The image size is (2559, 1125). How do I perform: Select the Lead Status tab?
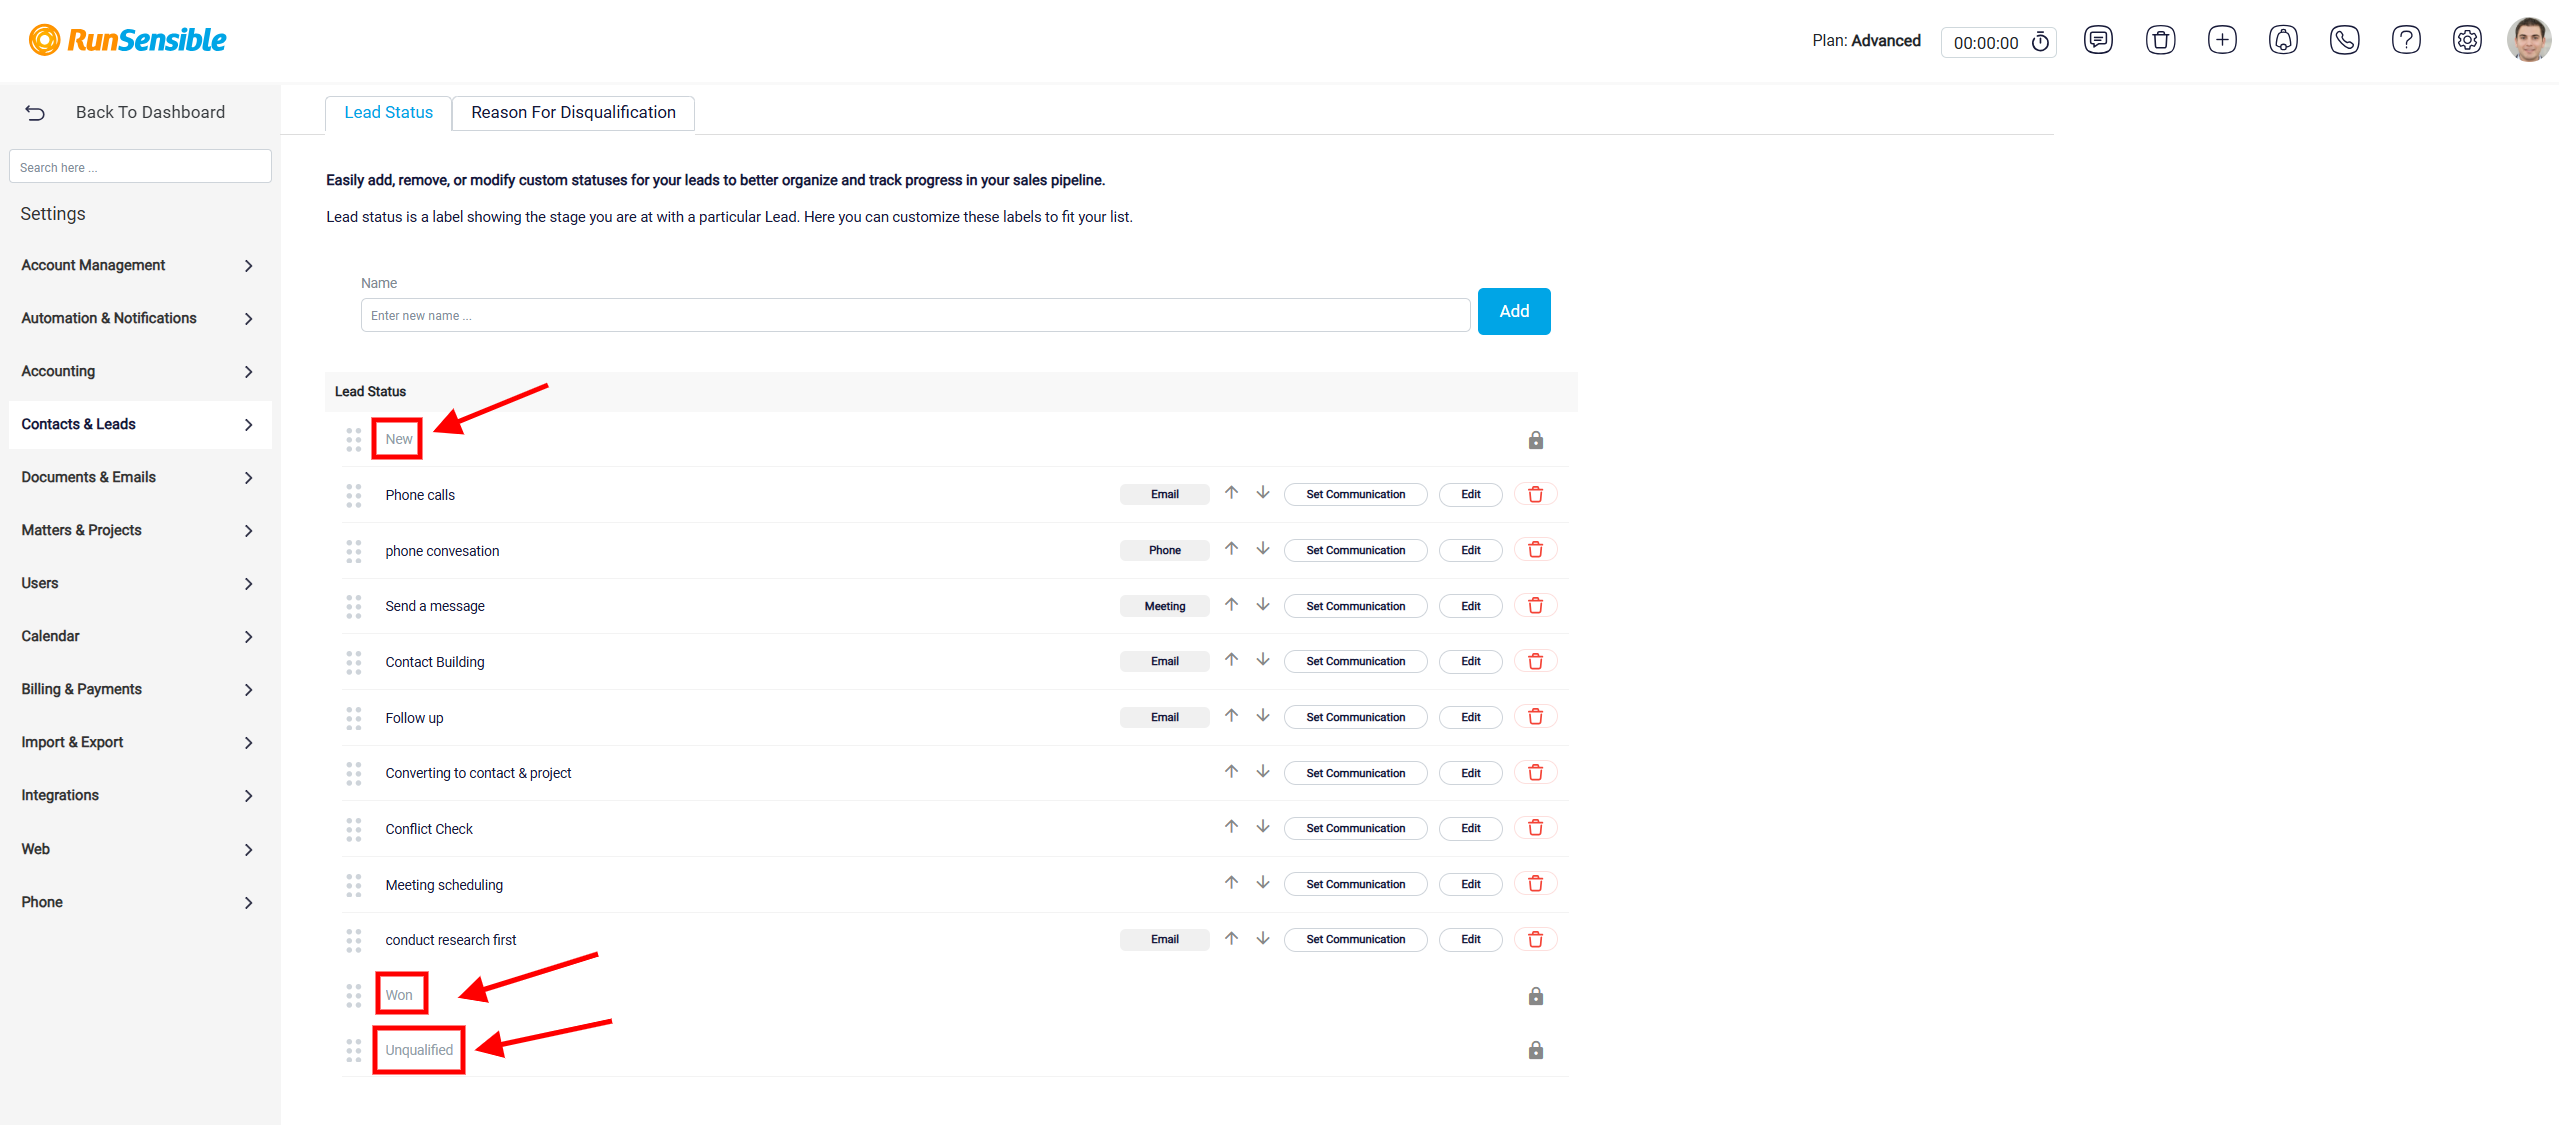(388, 113)
